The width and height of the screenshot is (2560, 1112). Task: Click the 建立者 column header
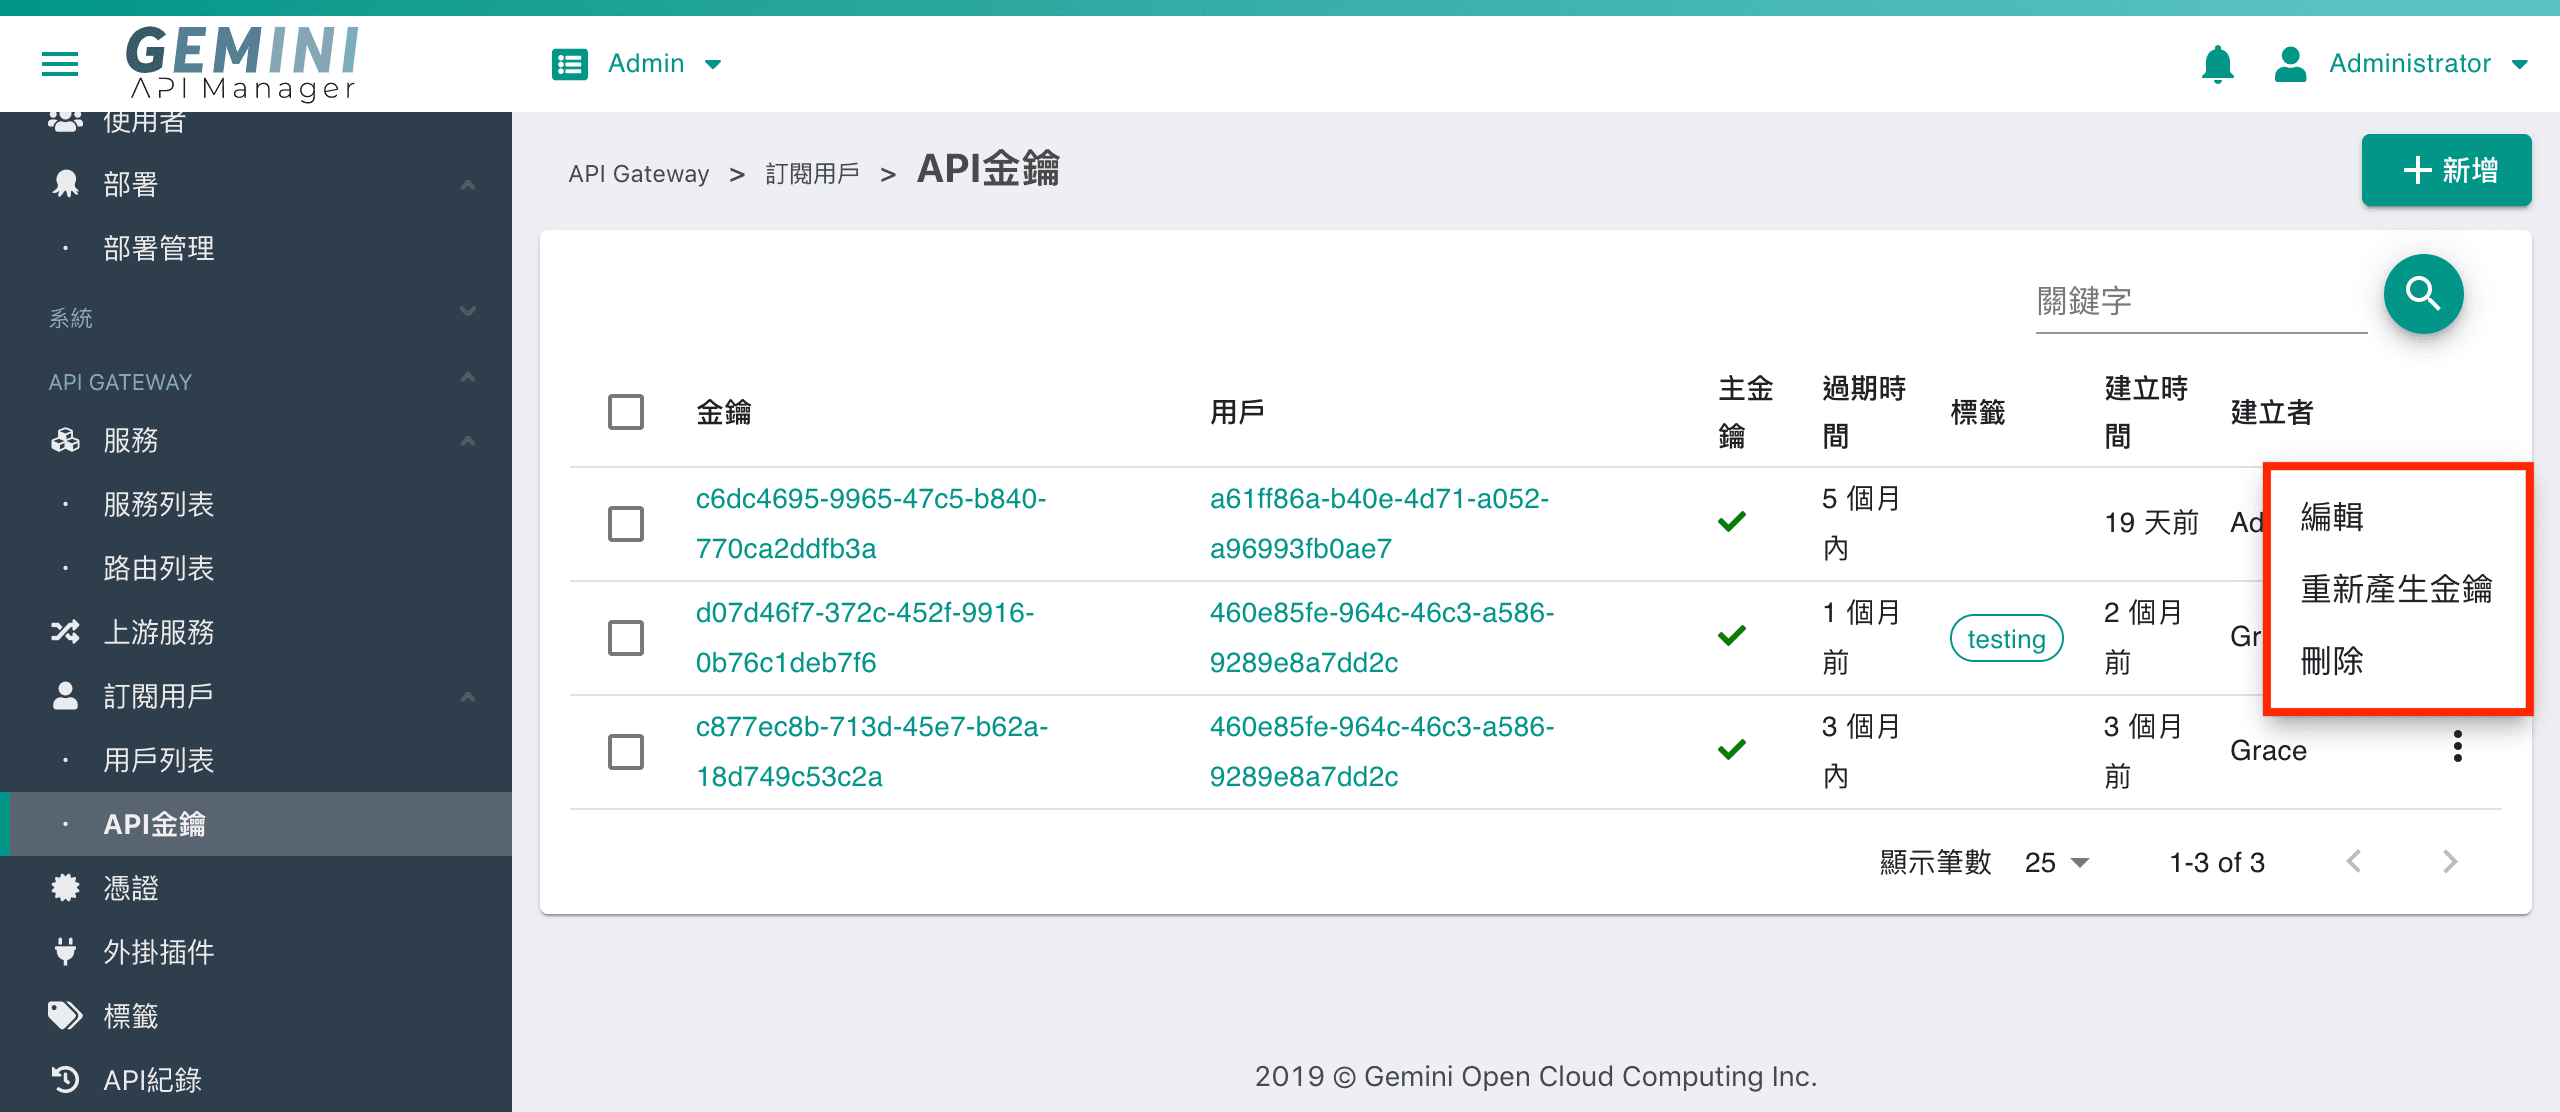(2272, 412)
